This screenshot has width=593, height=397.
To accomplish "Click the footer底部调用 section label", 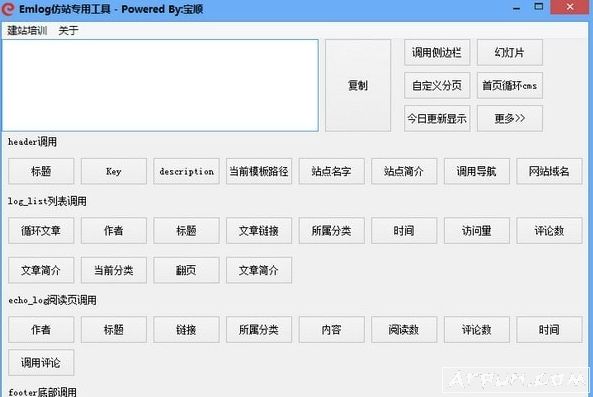I will coord(42,392).
